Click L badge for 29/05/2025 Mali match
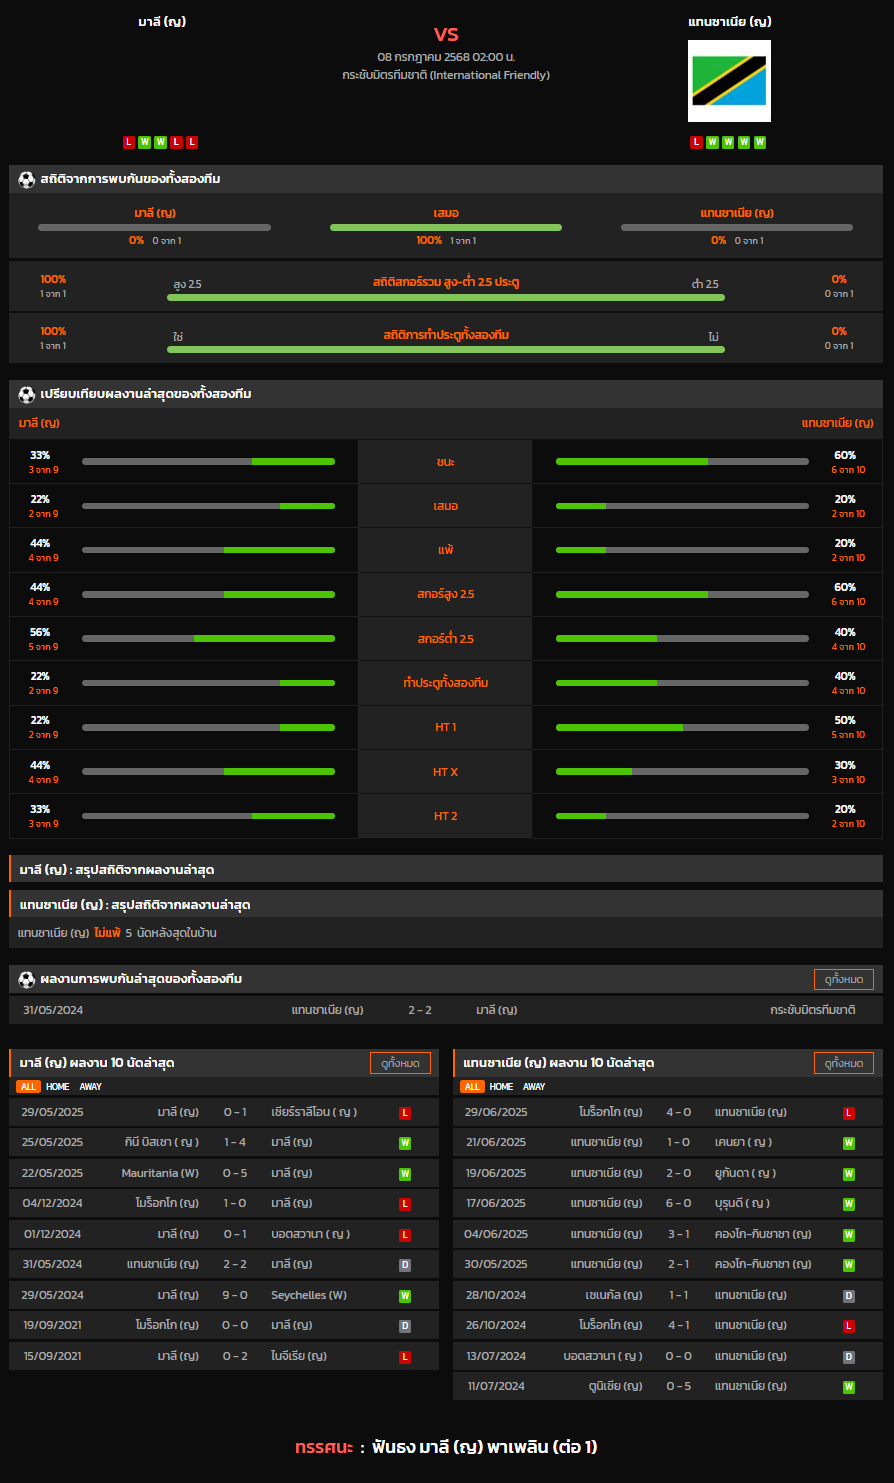 coord(405,1113)
